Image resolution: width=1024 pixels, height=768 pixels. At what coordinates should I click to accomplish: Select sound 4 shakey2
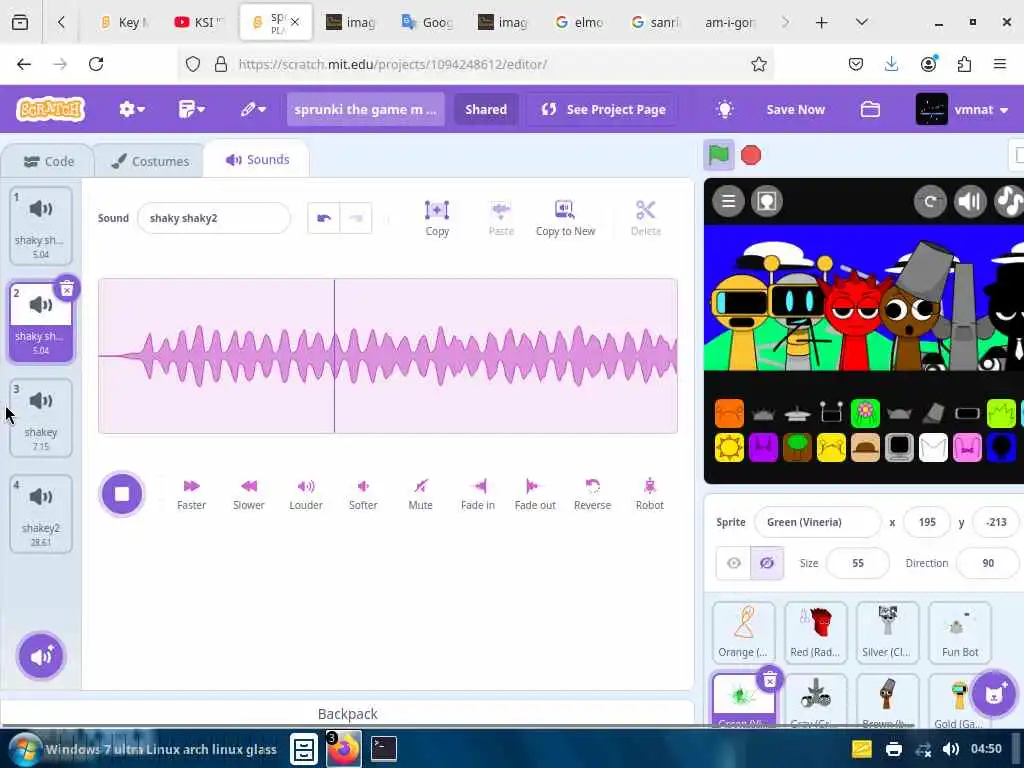[x=40, y=514]
